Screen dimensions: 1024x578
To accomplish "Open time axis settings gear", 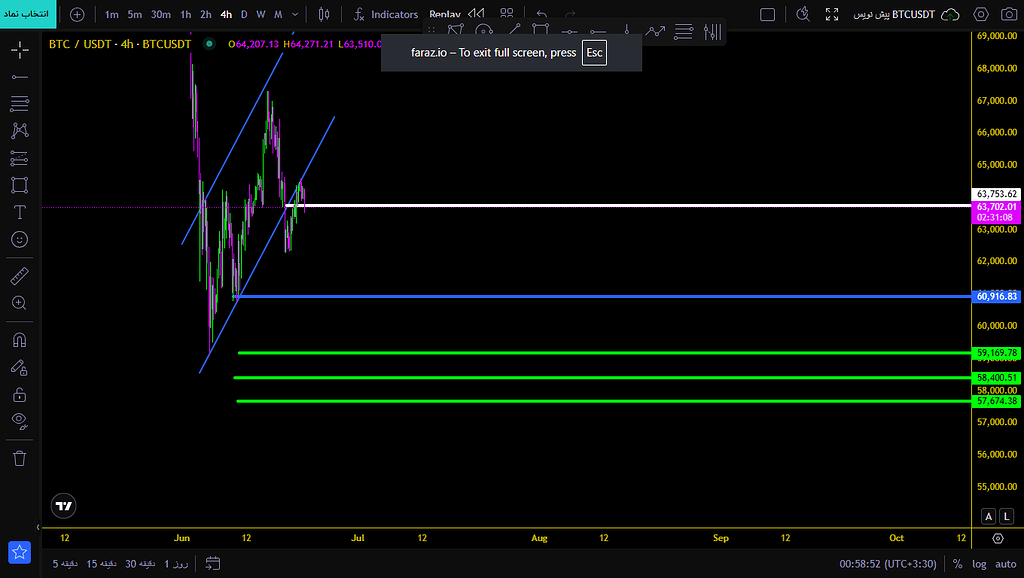I will [x=998, y=538].
